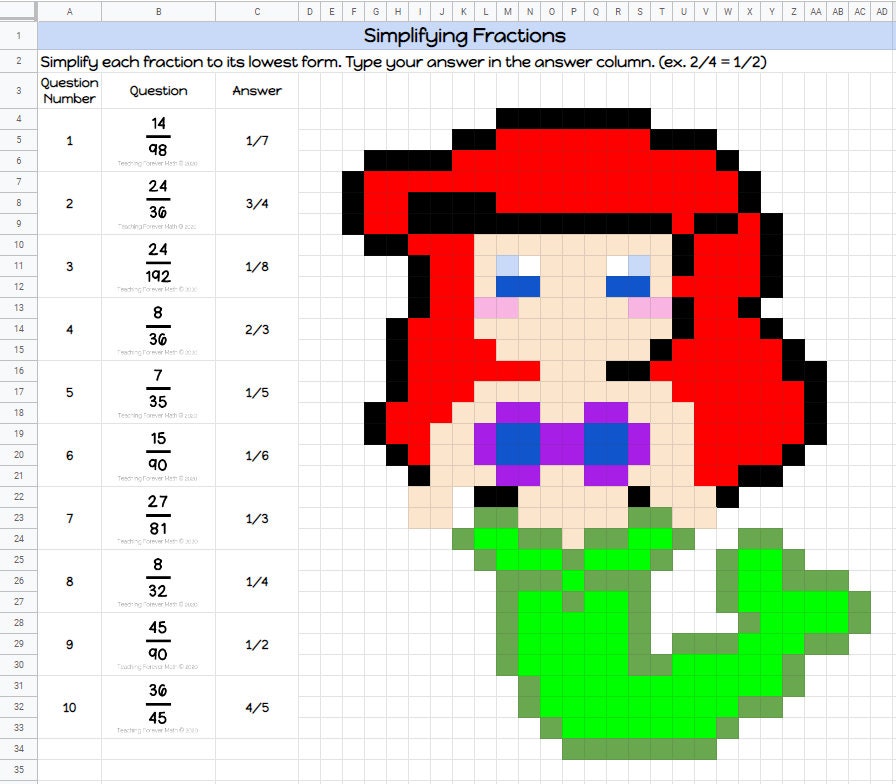Click the Question Number header cell
This screenshot has width=896, height=784.
coord(68,91)
